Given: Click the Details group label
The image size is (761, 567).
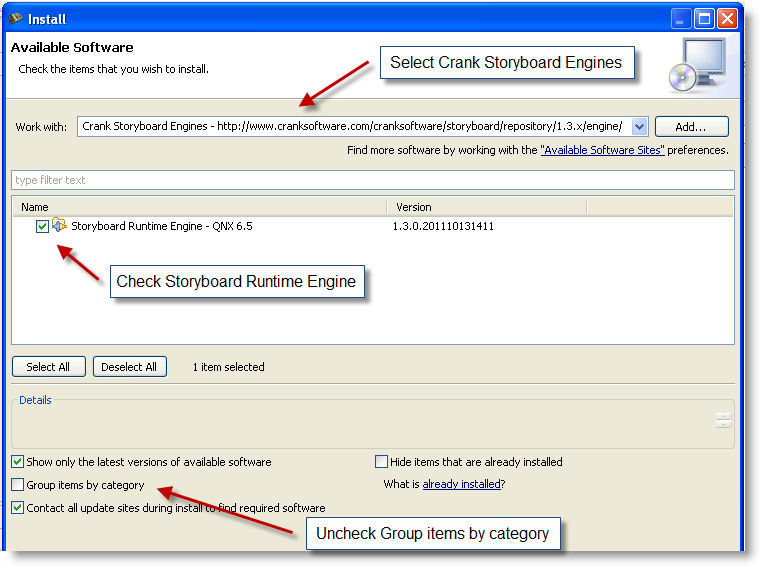Looking at the screenshot, I should click(35, 400).
